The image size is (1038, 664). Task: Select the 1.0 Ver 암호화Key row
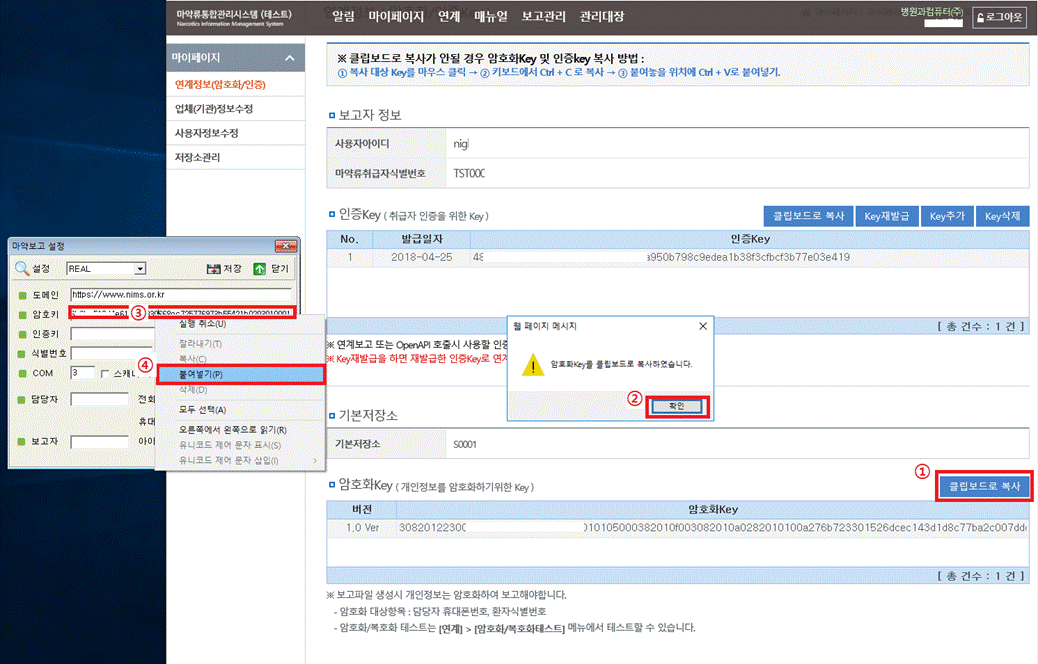[678, 528]
